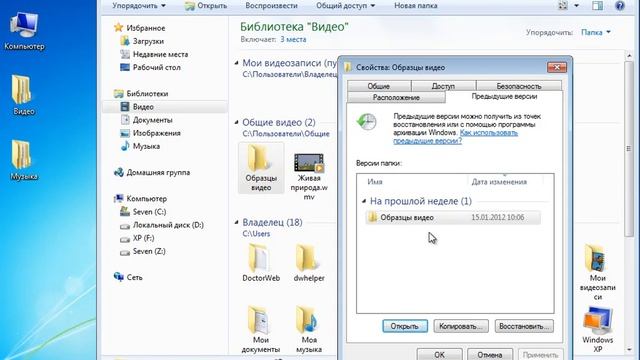Open the Изображения library
Screen dimensions: 640x360
pyautogui.click(x=156, y=133)
